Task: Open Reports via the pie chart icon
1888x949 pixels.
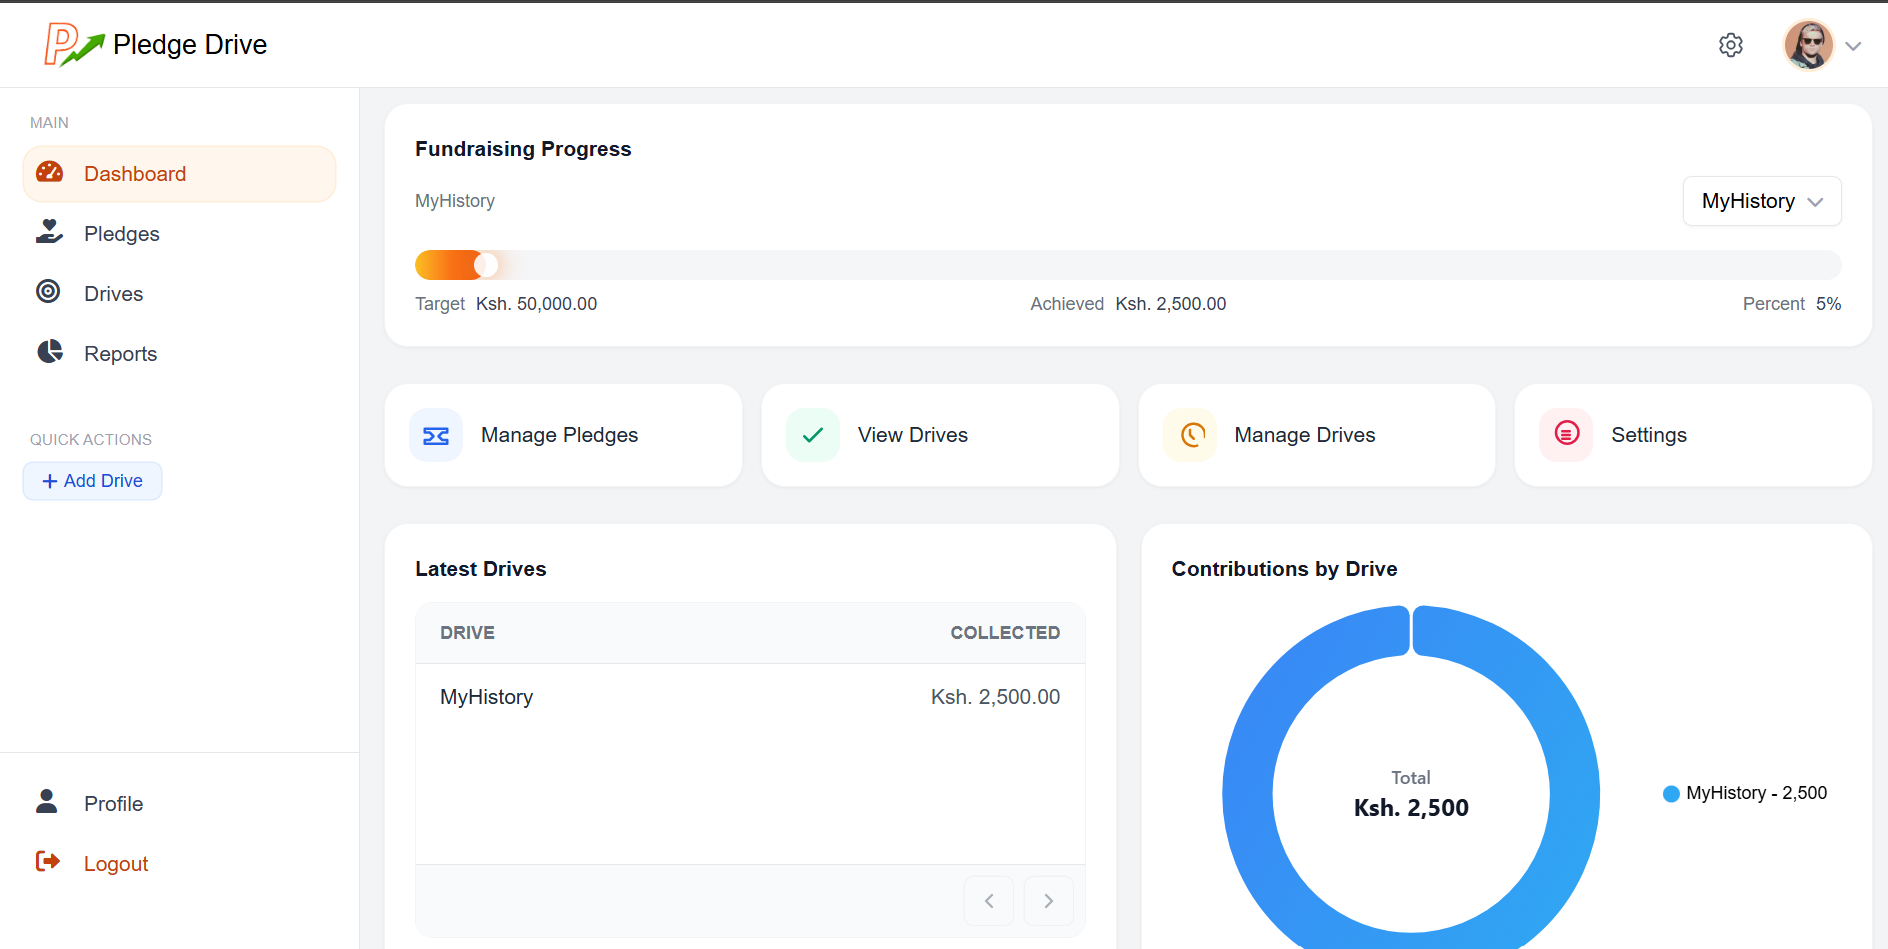Action: point(49,352)
